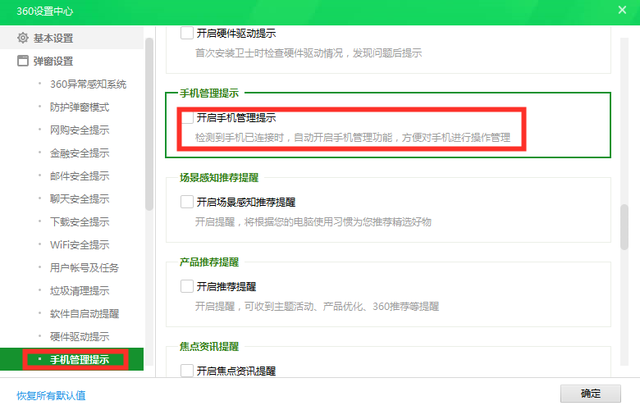
Task: Select 聊天安全提示 entry
Action: pyautogui.click(x=80, y=199)
